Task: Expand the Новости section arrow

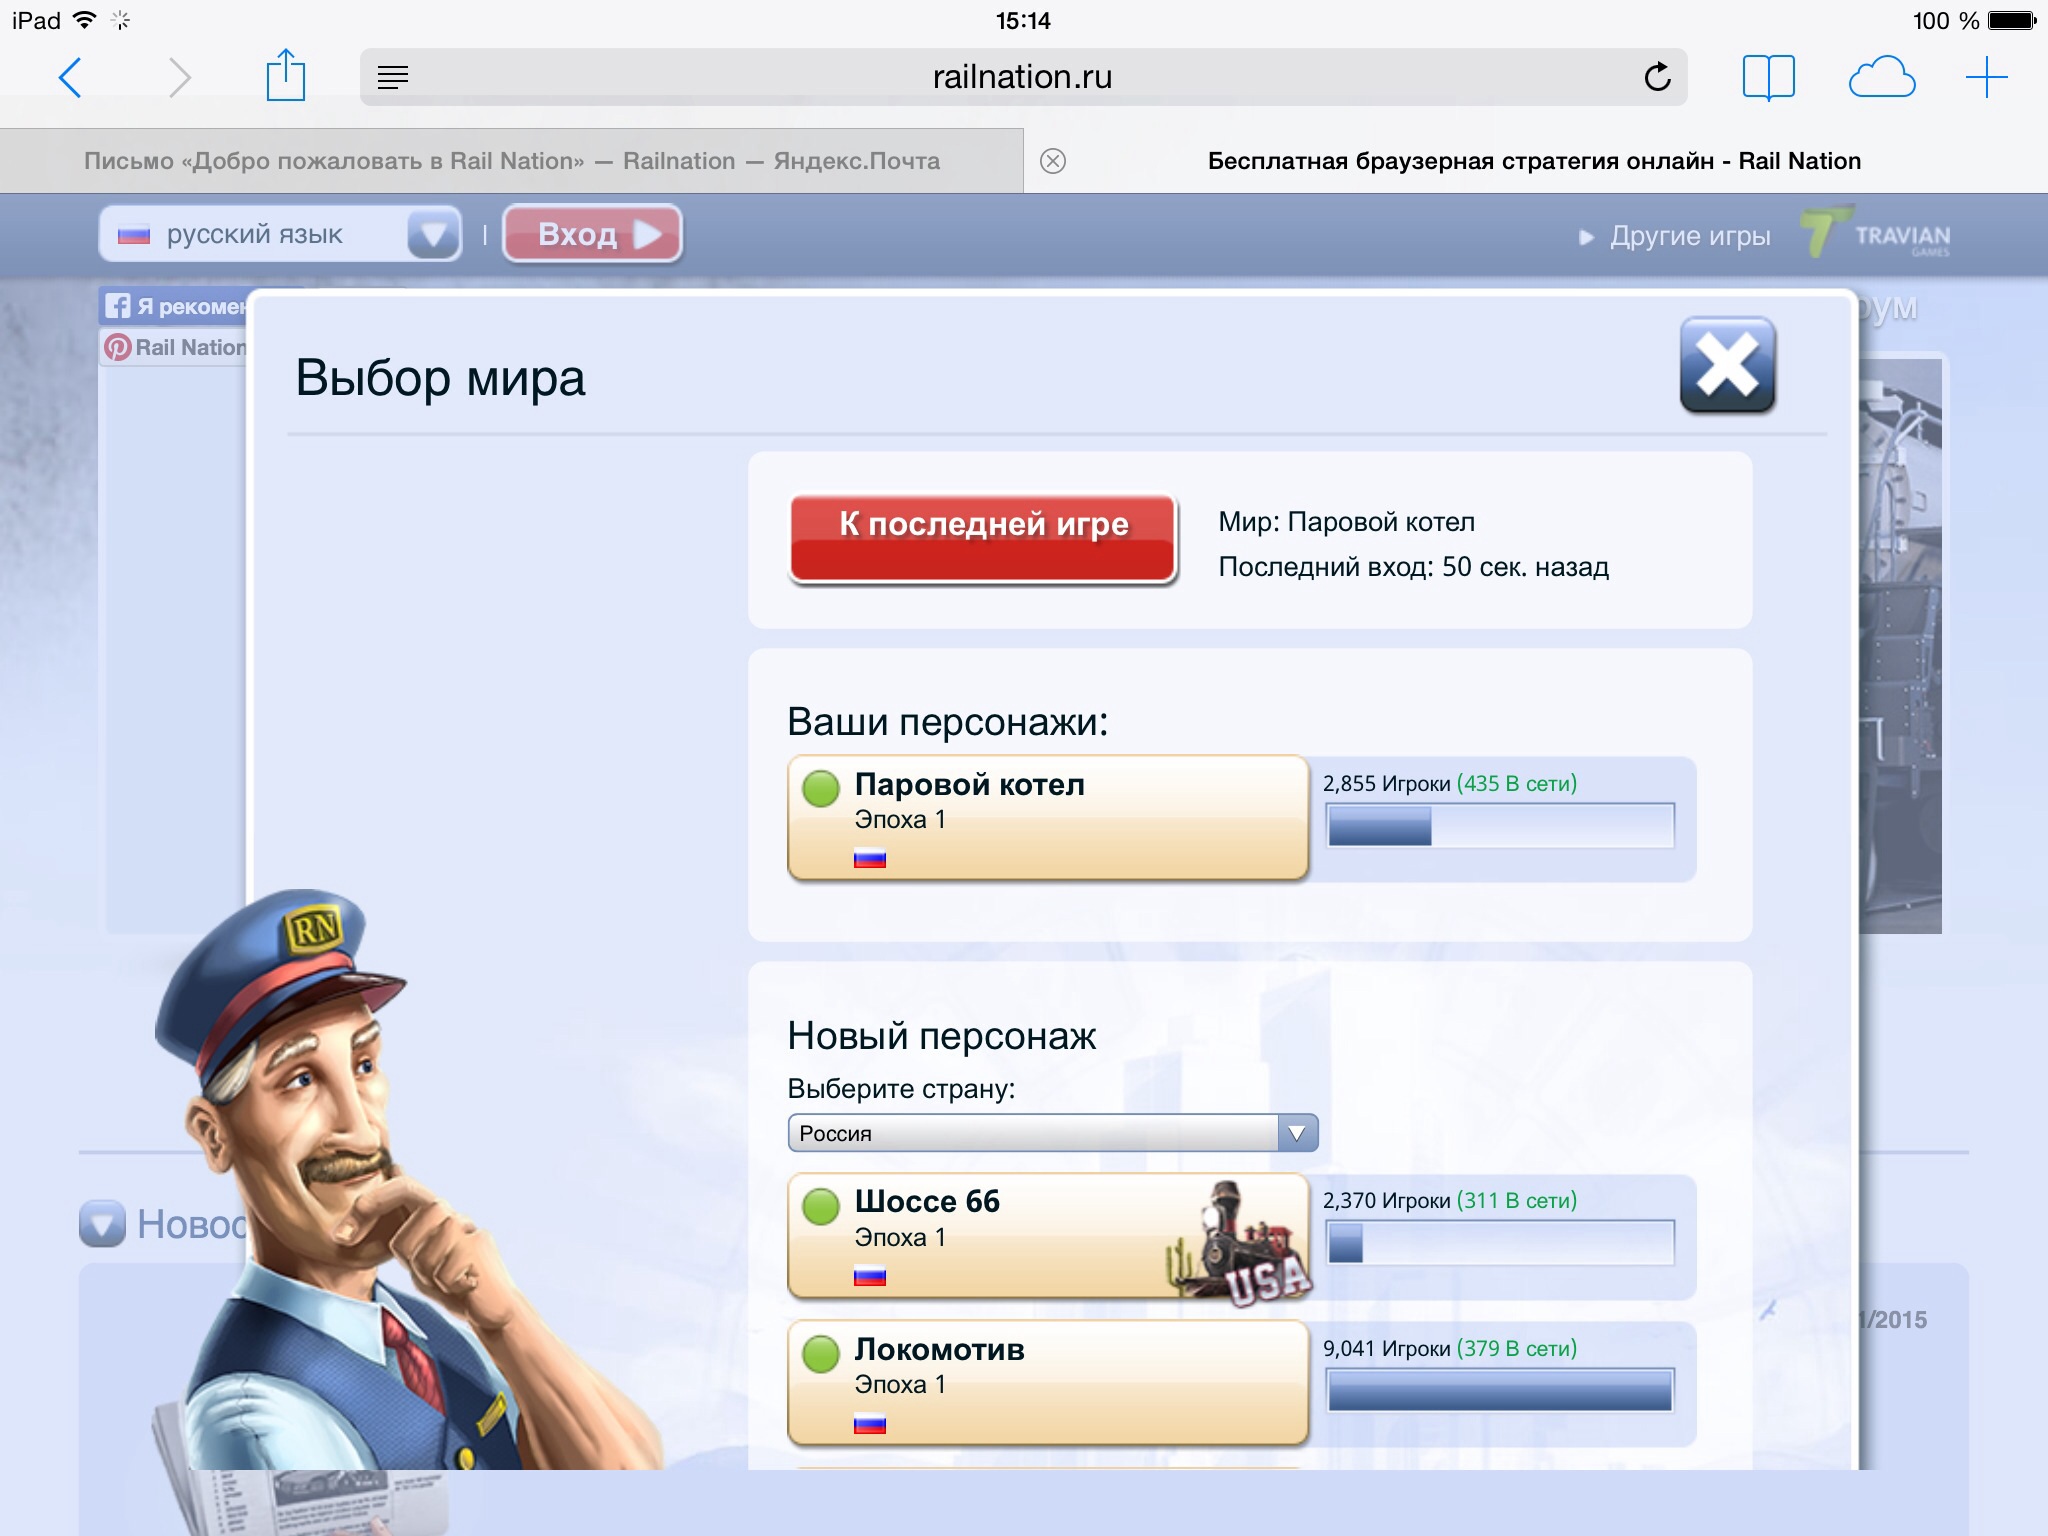Action: coord(102,1223)
